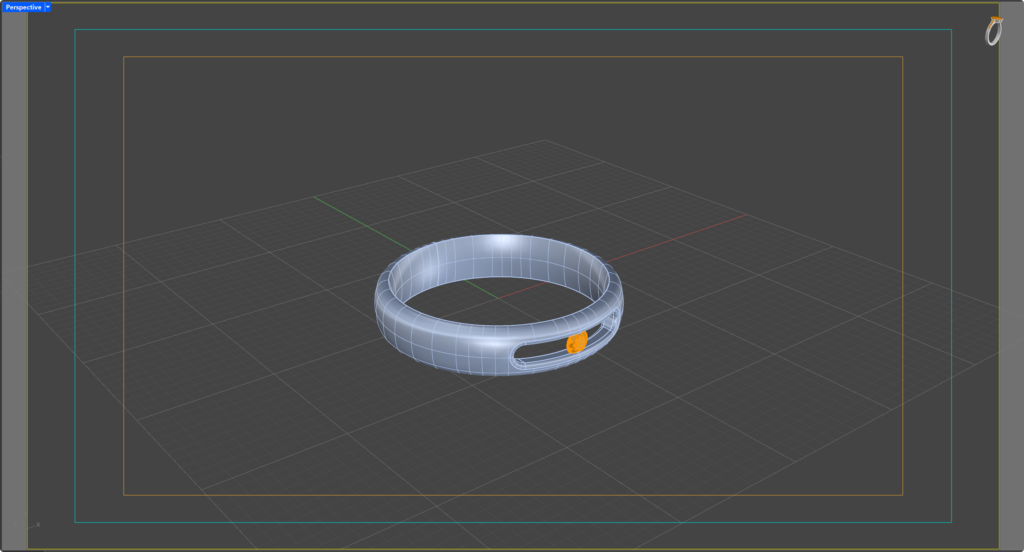The width and height of the screenshot is (1024, 552).
Task: Click the far corner of the construction grid
Action: click(546, 140)
